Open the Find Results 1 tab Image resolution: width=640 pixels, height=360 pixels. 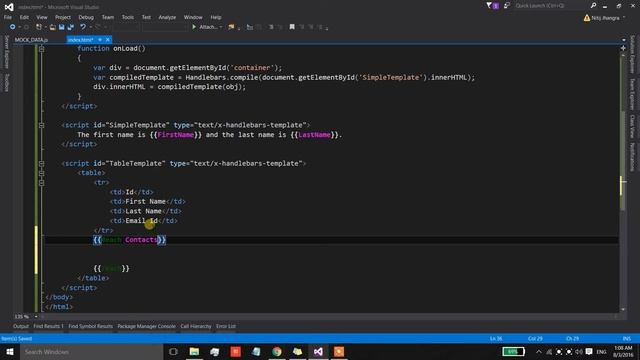click(x=48, y=326)
